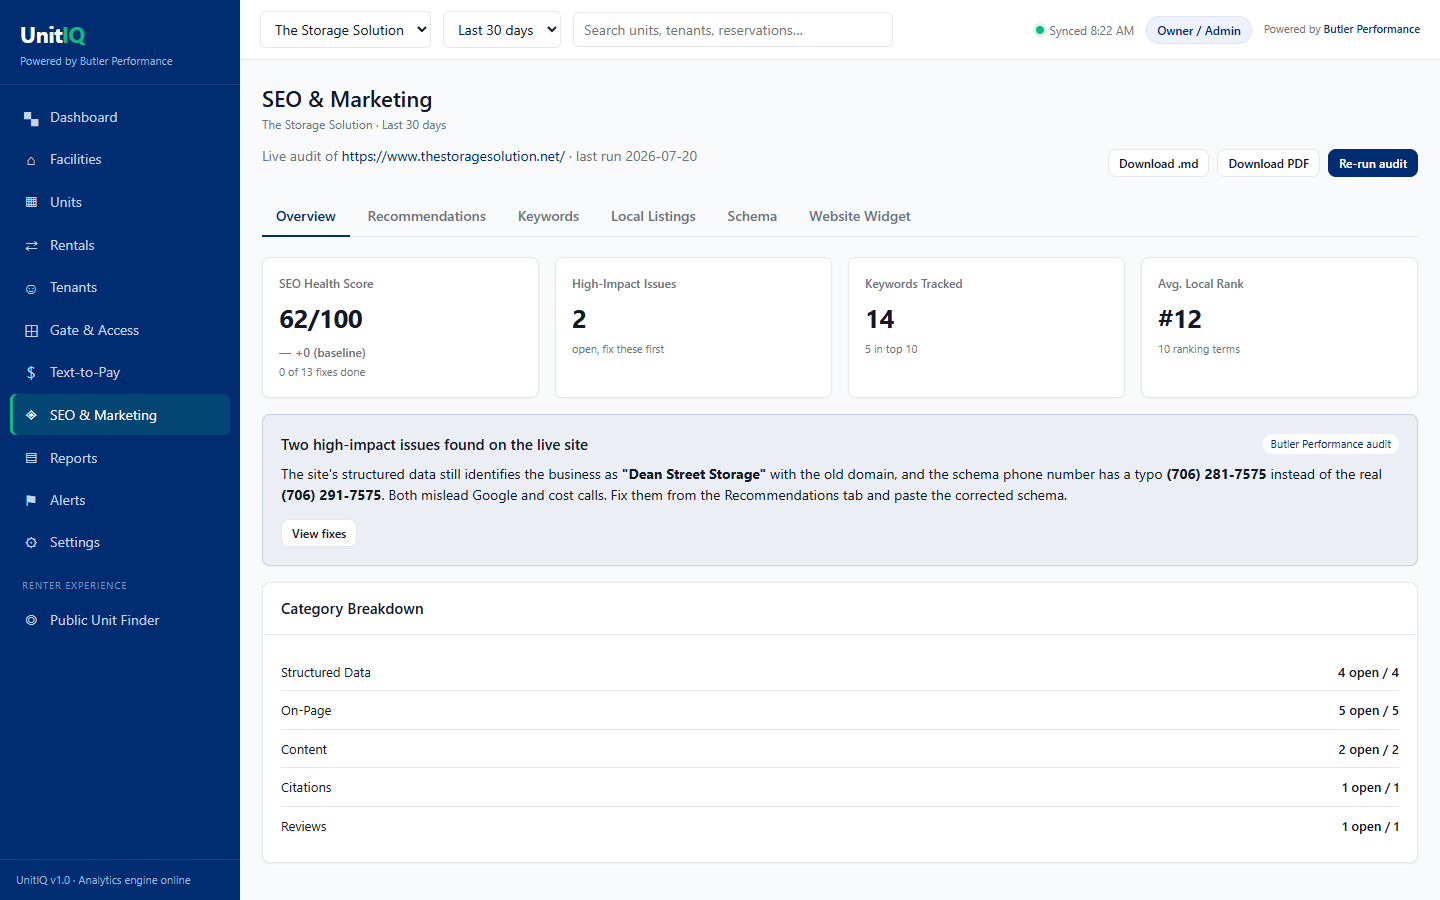Click the '#12' rank value
Viewport: 1440px width, 900px height.
pyautogui.click(x=1180, y=319)
